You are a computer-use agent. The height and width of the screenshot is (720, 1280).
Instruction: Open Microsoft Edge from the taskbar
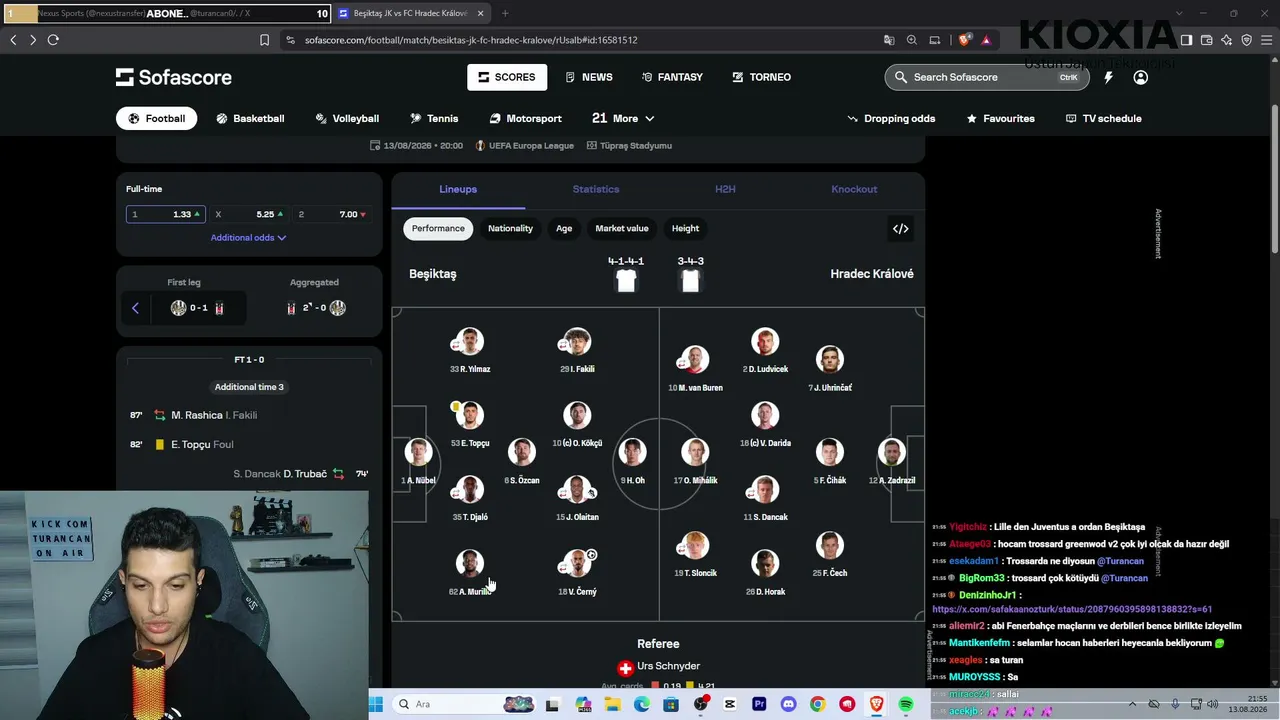[x=642, y=704]
